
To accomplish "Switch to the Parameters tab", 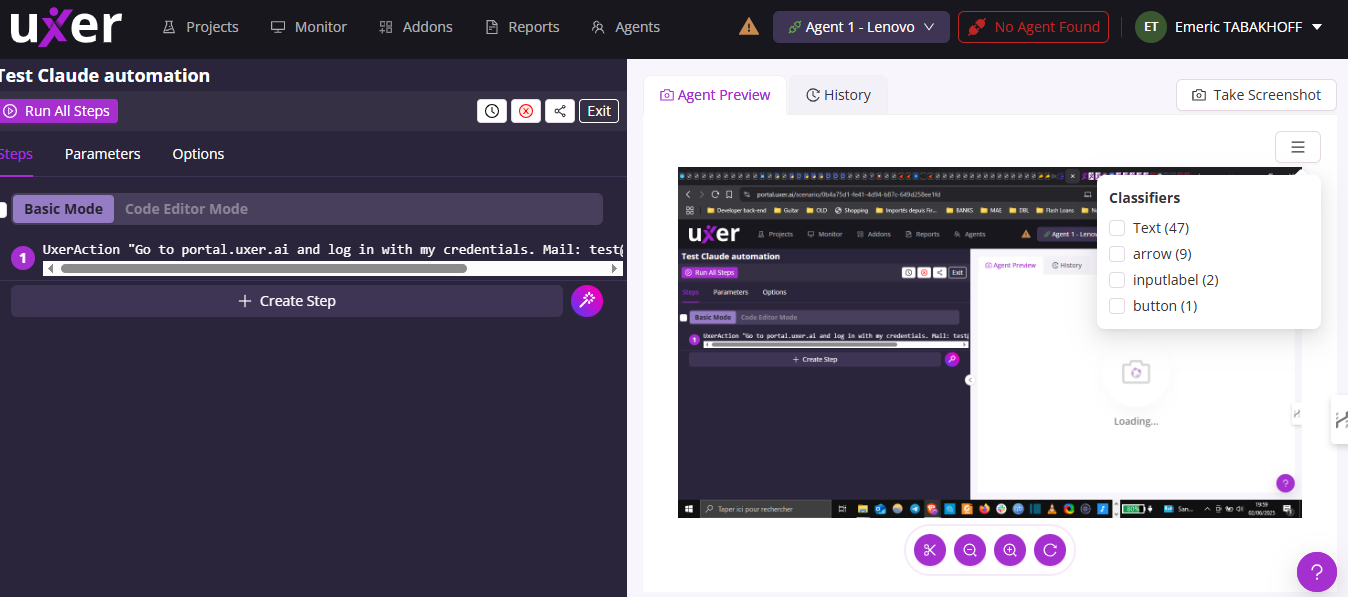I will 103,154.
